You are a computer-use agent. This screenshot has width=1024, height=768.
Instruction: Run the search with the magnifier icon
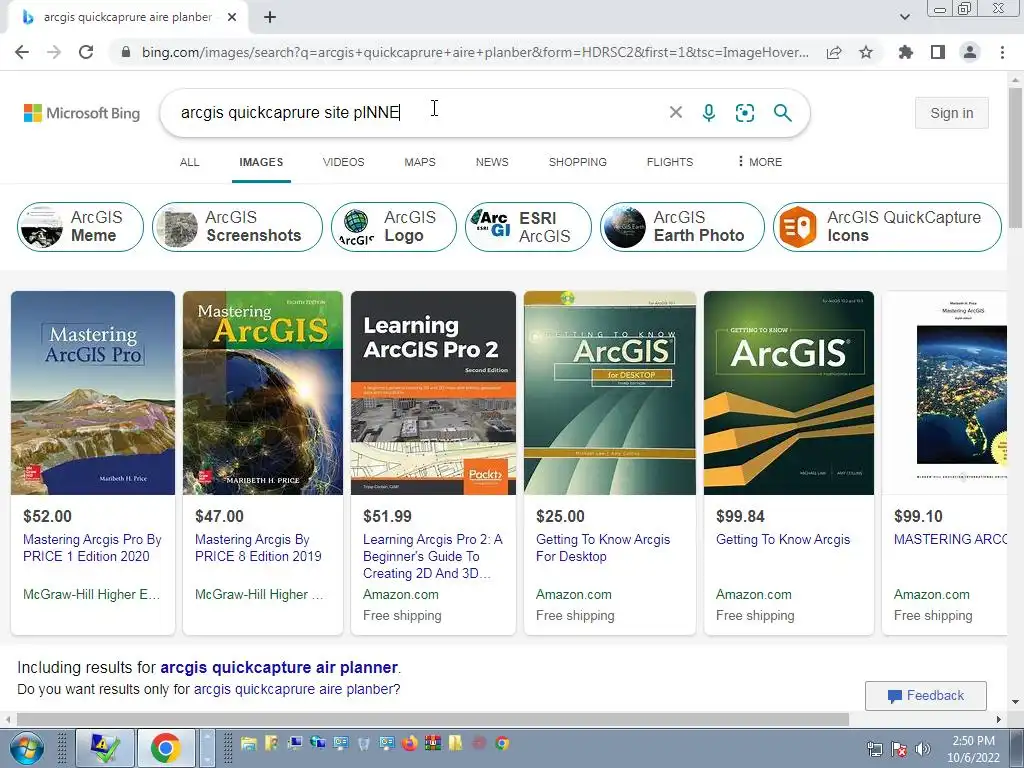click(x=782, y=112)
